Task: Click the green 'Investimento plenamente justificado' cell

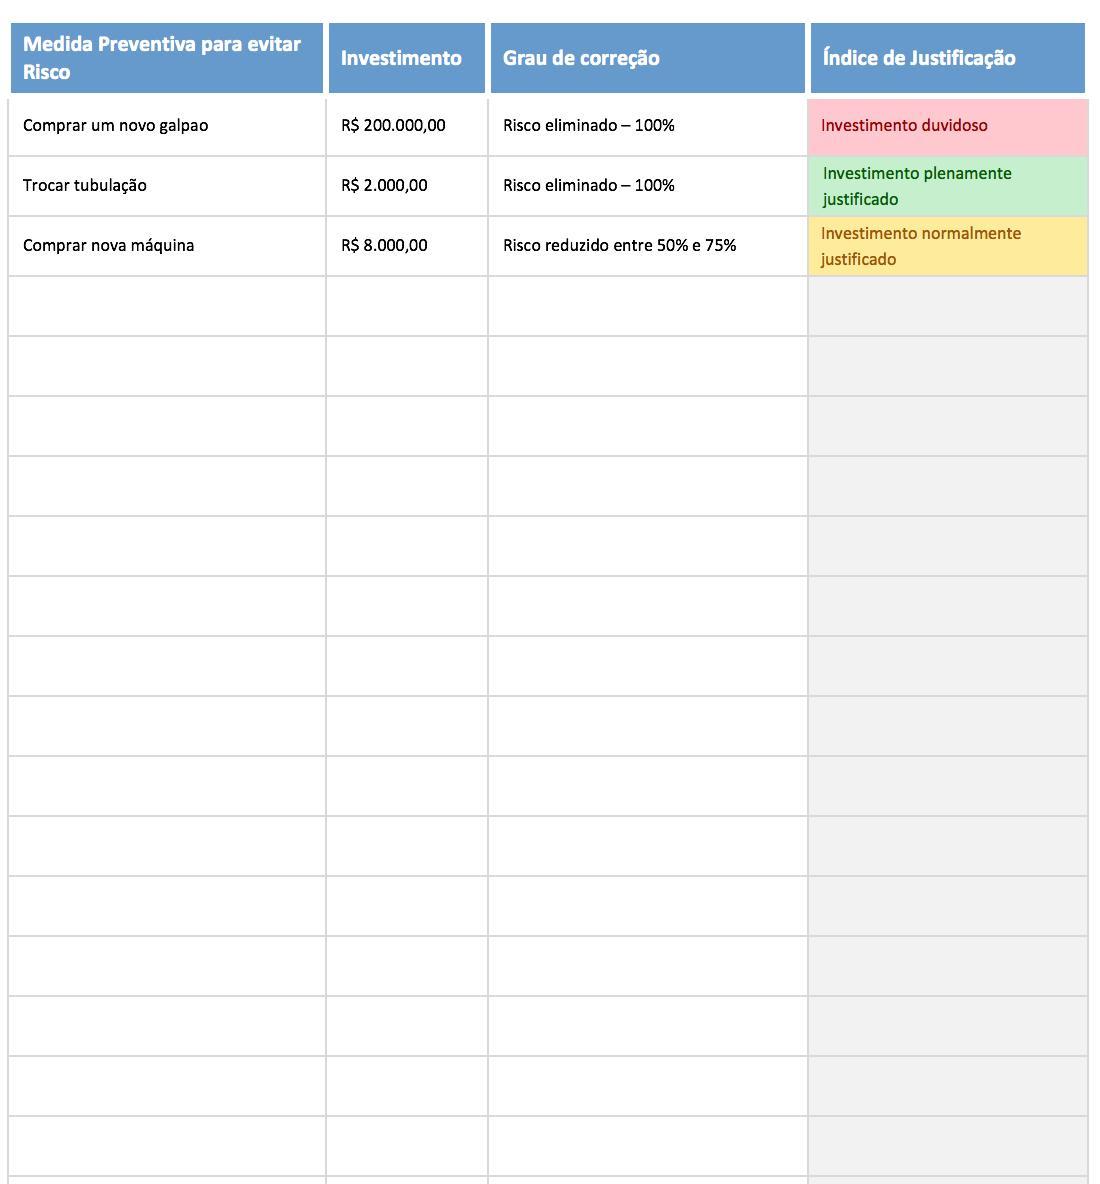Action: [x=947, y=186]
